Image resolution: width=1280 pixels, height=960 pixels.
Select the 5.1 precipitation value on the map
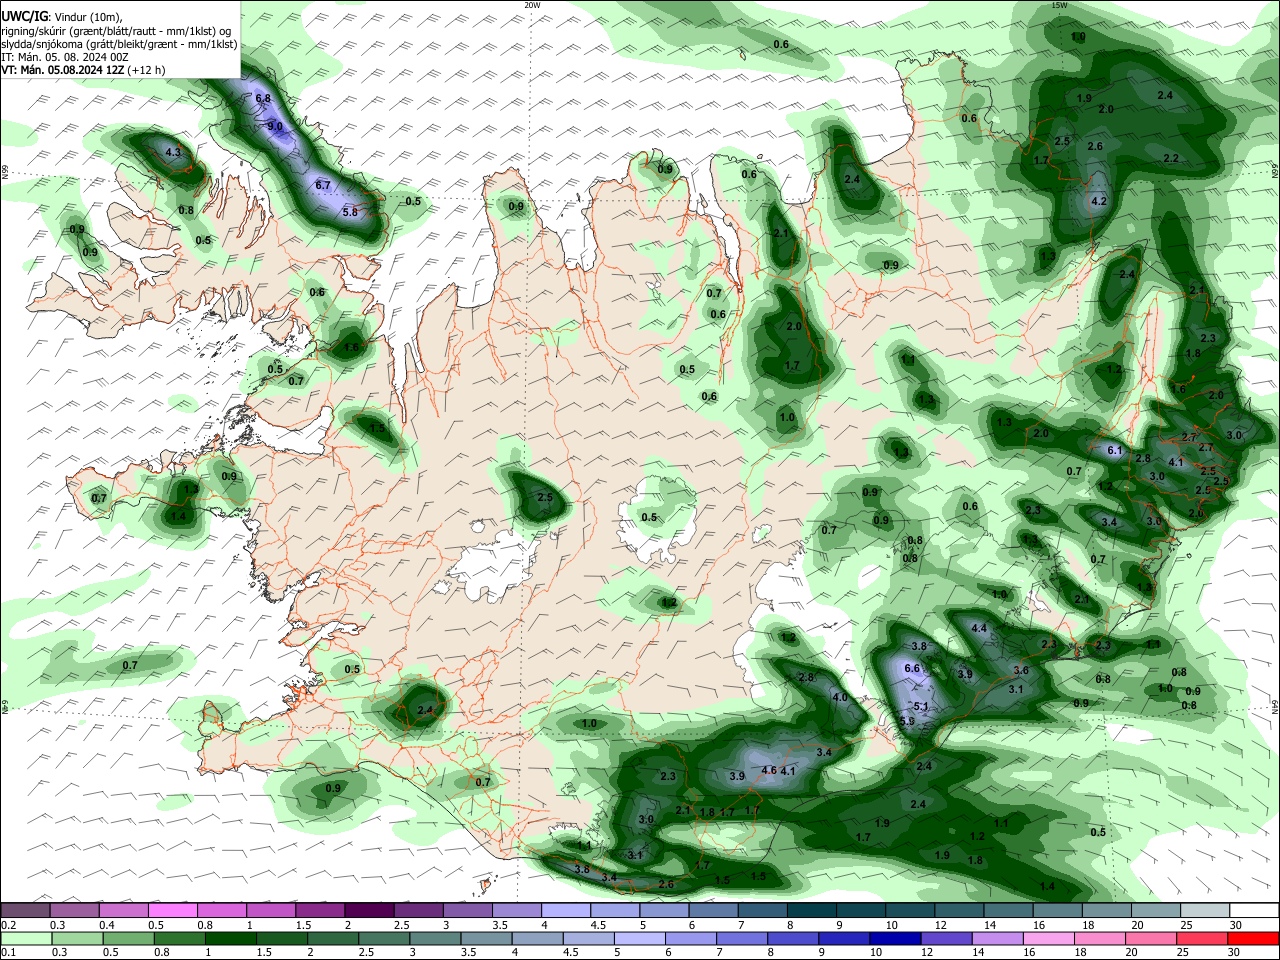(922, 707)
